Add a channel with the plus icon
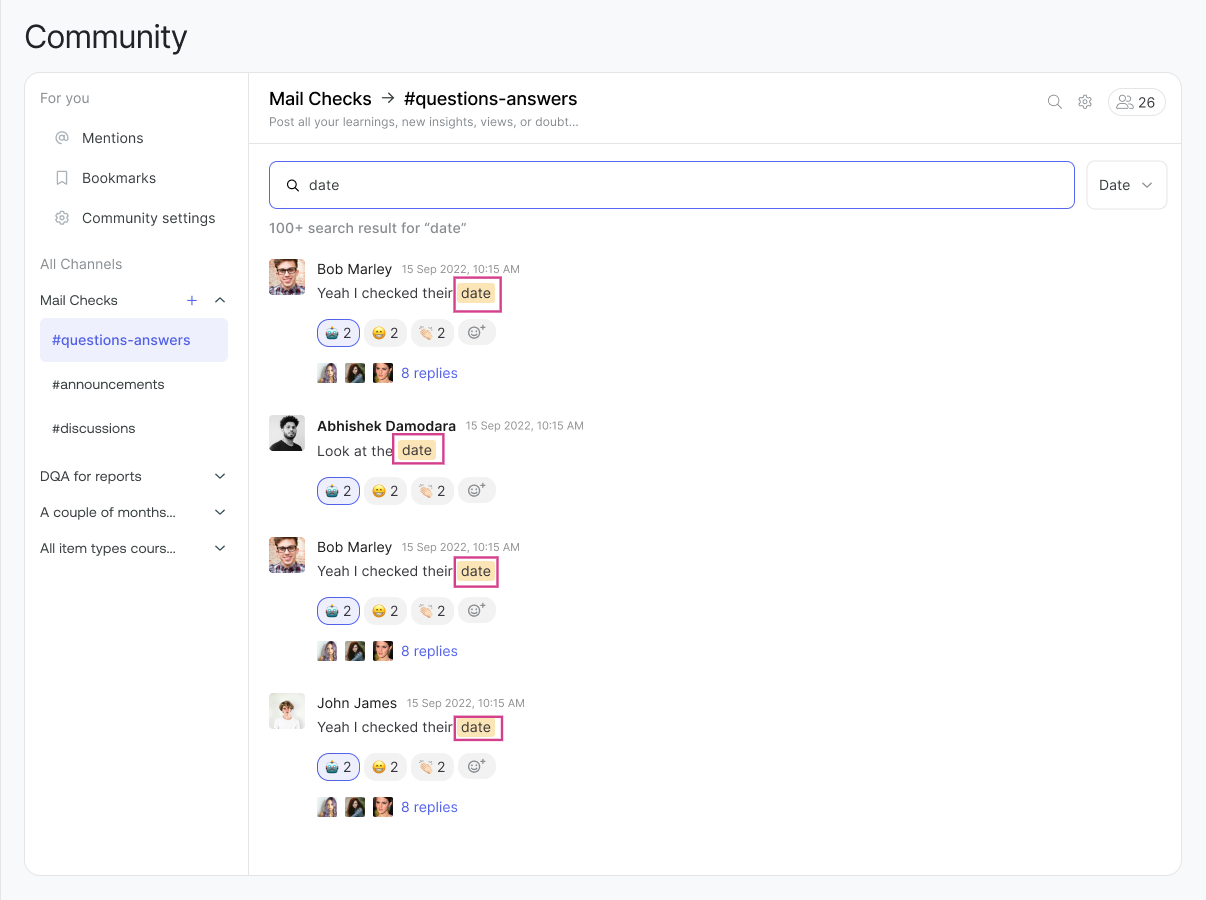Viewport: 1206px width, 900px height. [192, 300]
